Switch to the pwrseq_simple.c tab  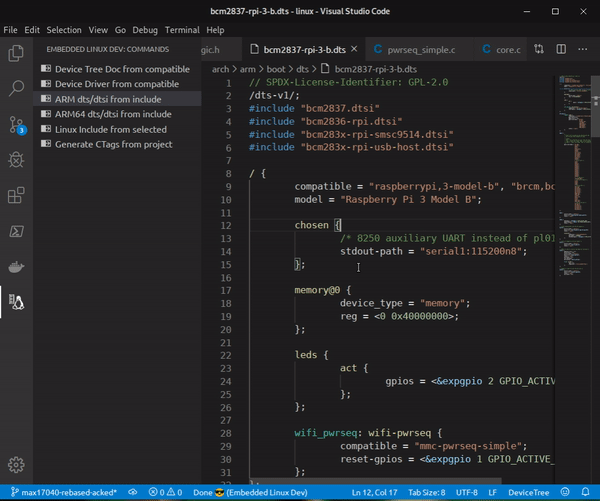[420, 49]
